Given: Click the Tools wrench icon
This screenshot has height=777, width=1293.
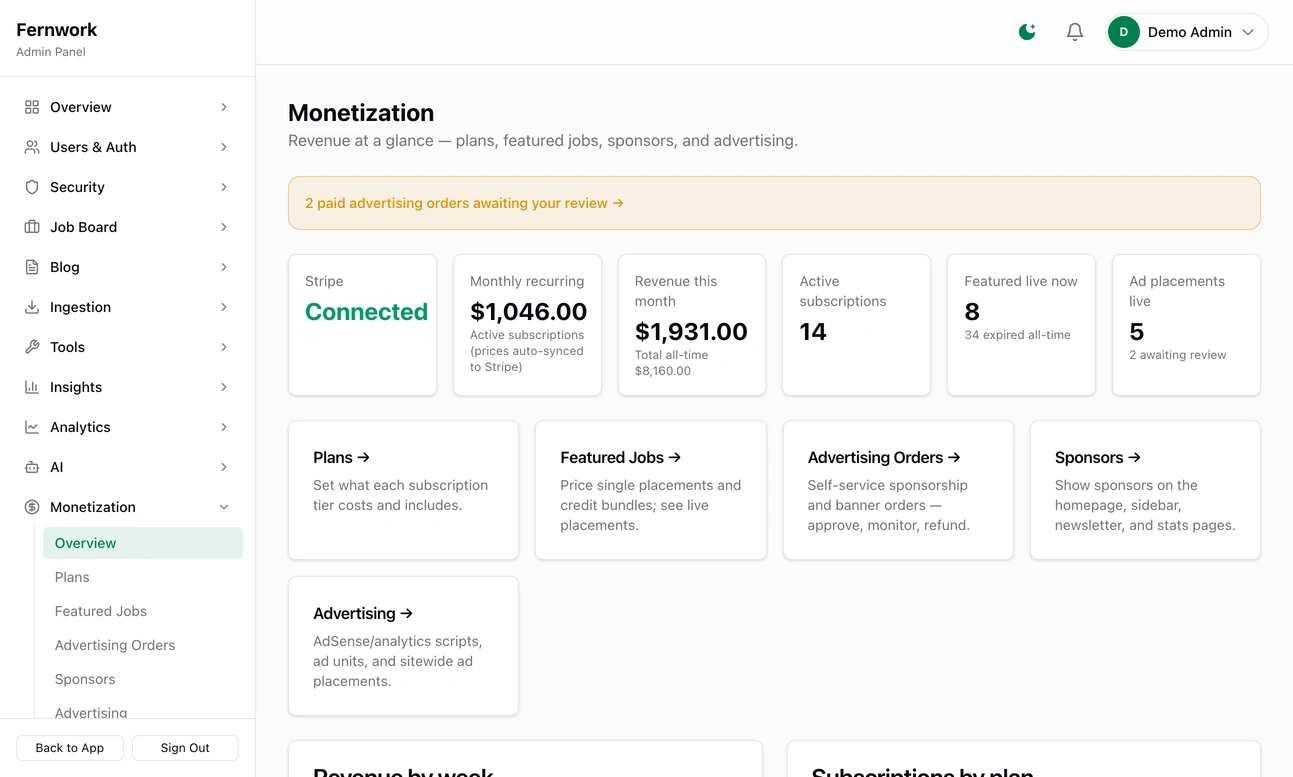Looking at the screenshot, I should click(x=32, y=347).
